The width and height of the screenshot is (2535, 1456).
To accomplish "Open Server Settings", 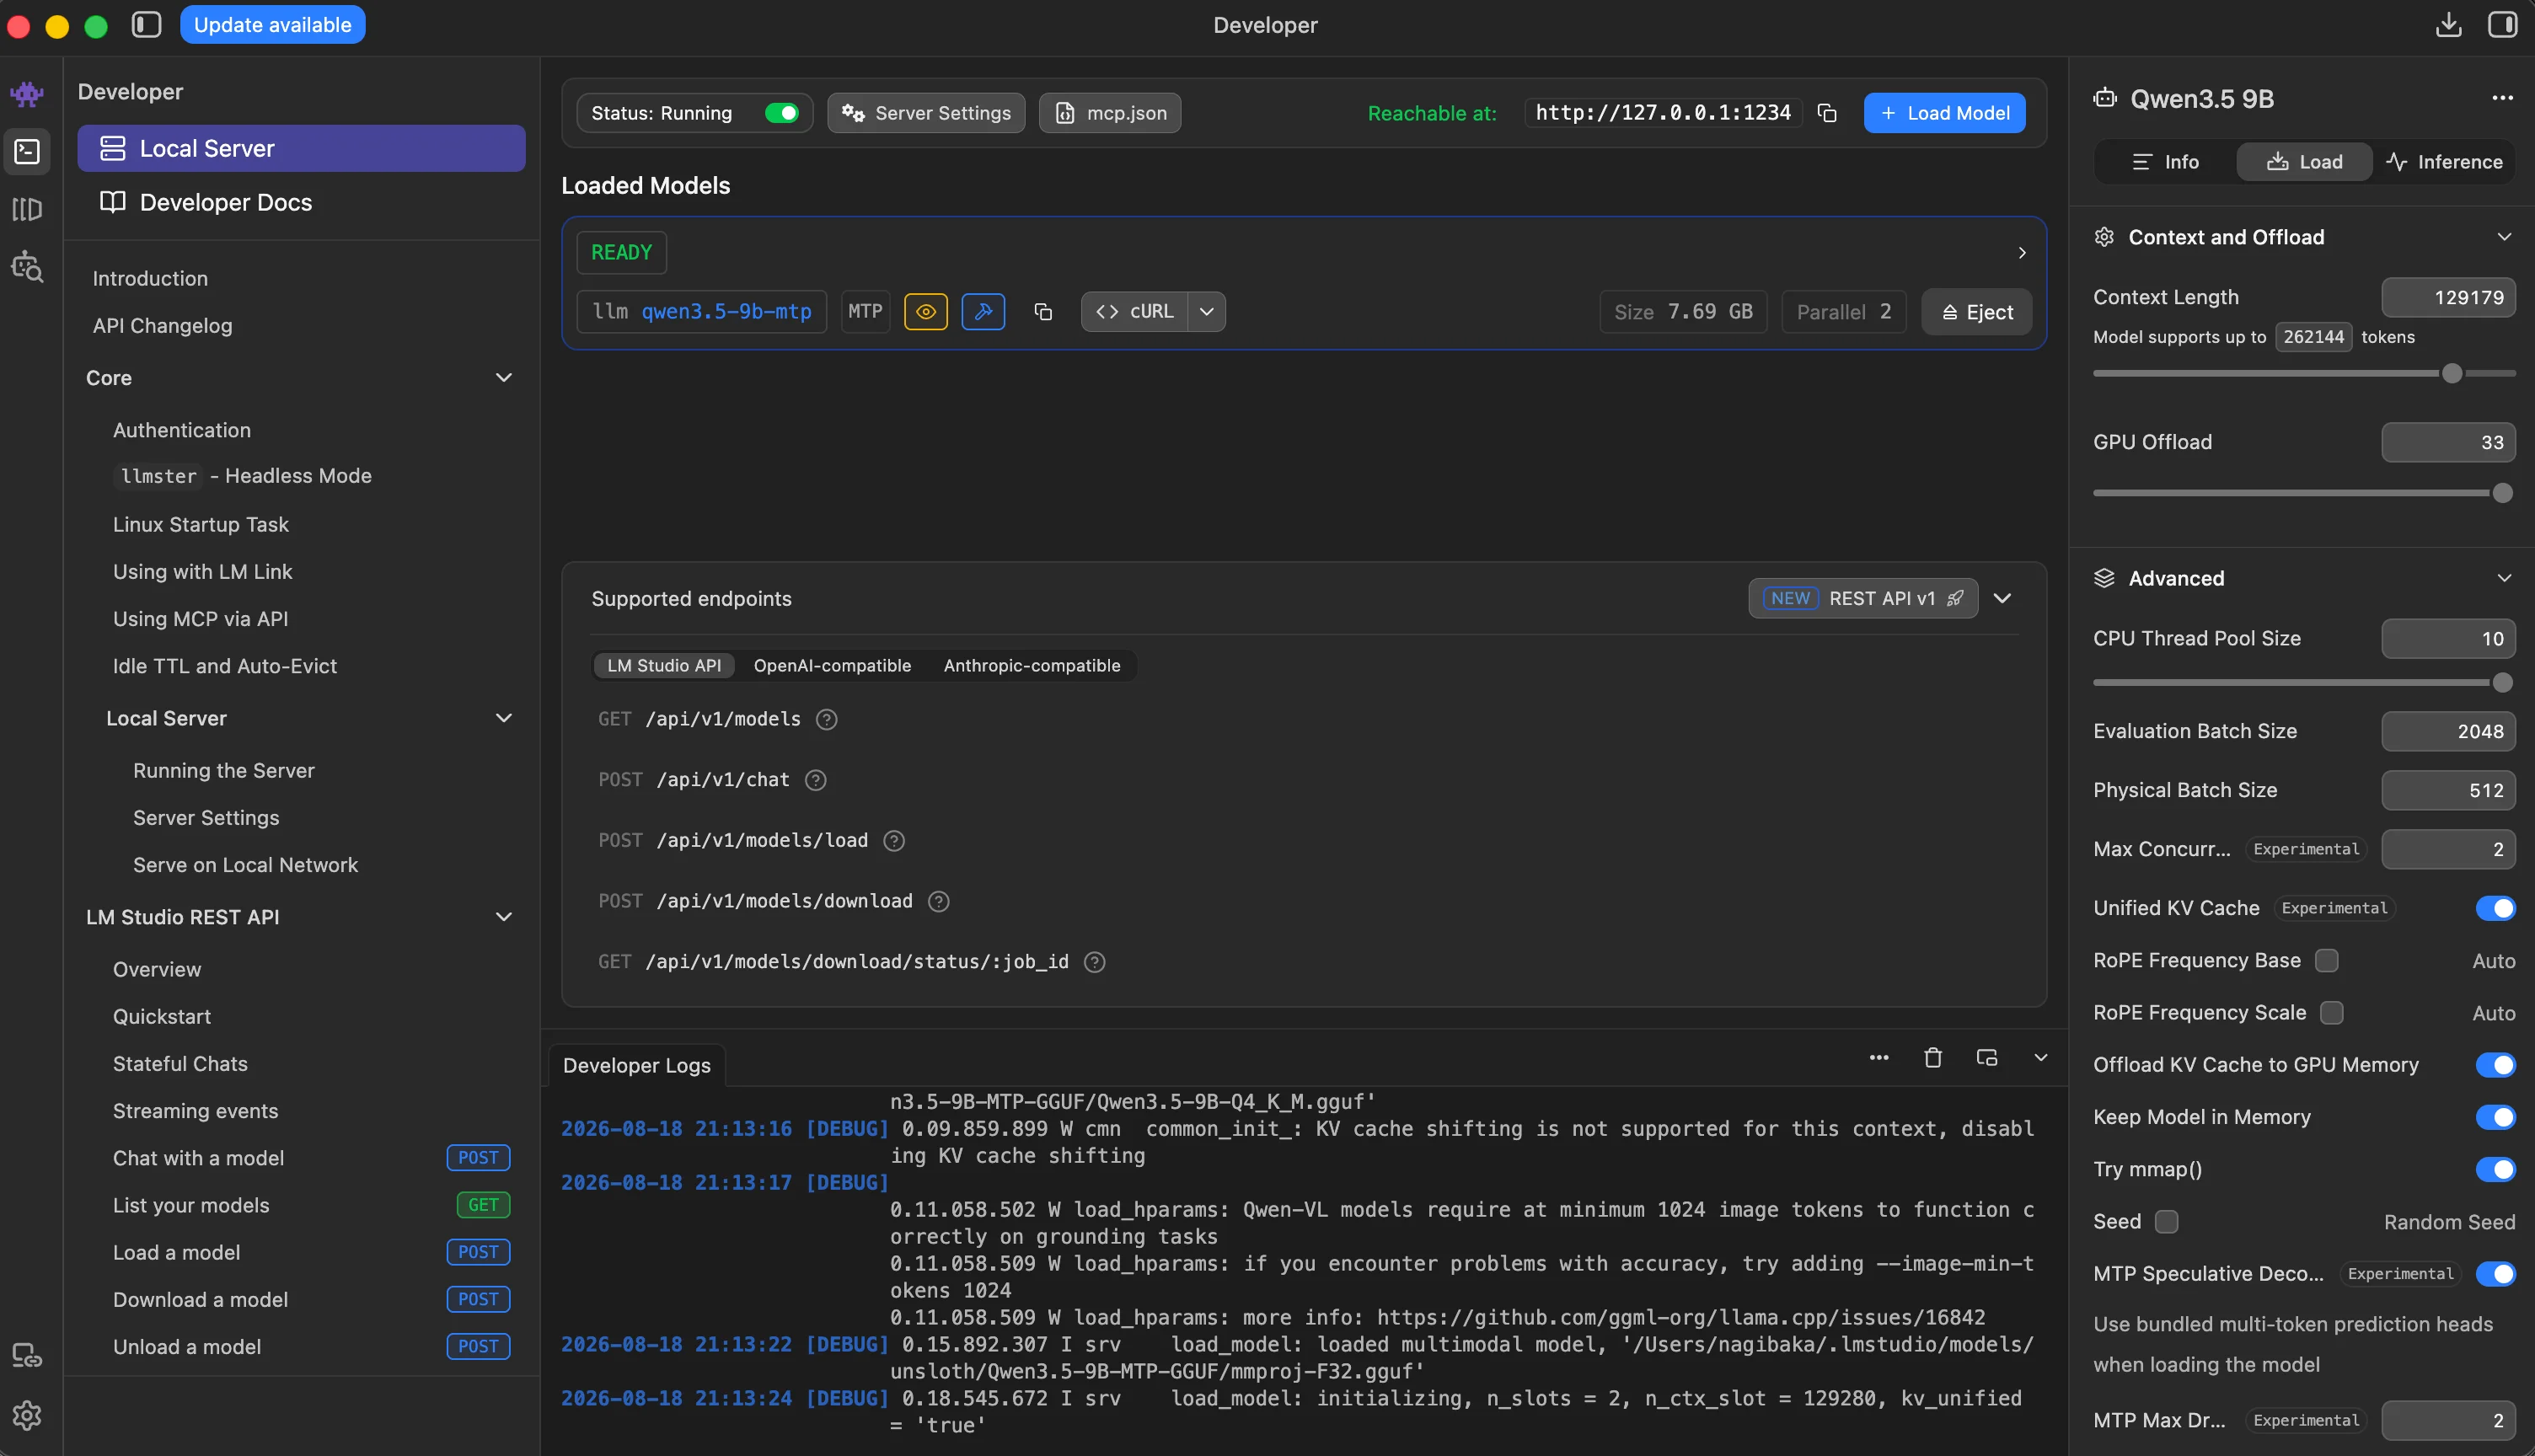I will 926,113.
